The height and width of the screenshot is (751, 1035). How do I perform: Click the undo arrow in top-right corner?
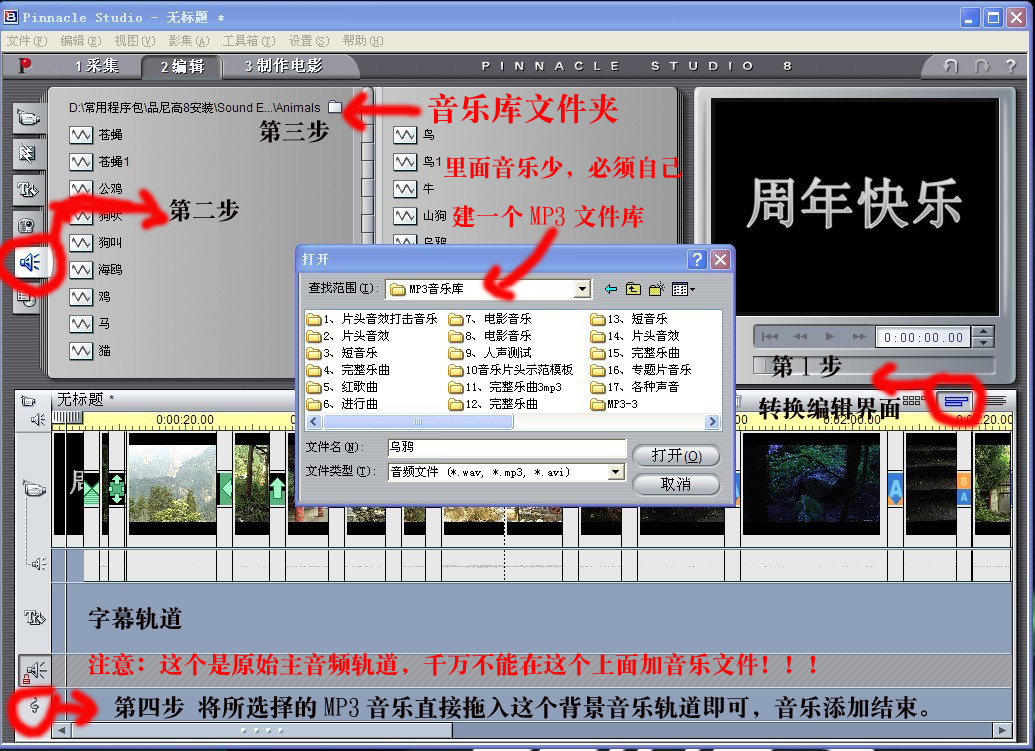tap(950, 66)
